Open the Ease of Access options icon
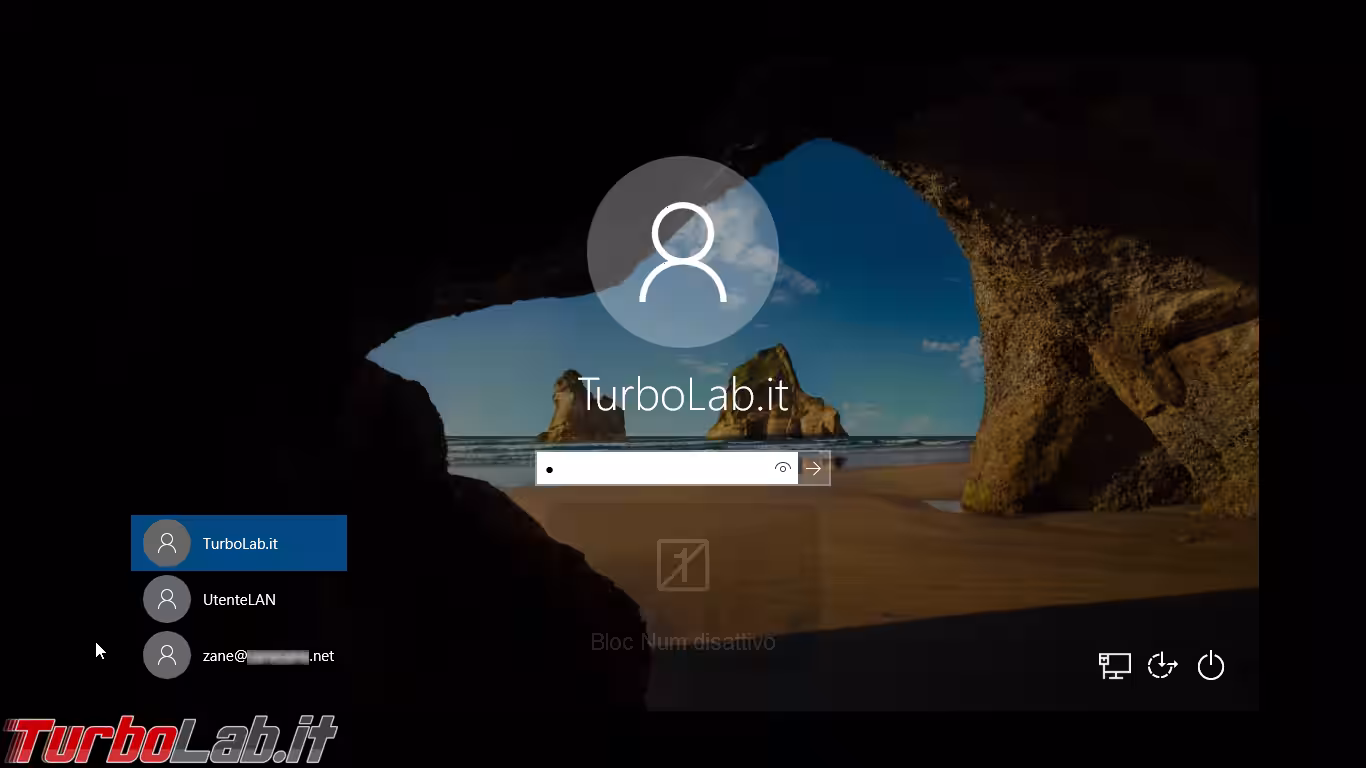The width and height of the screenshot is (1366, 768). coord(1162,666)
